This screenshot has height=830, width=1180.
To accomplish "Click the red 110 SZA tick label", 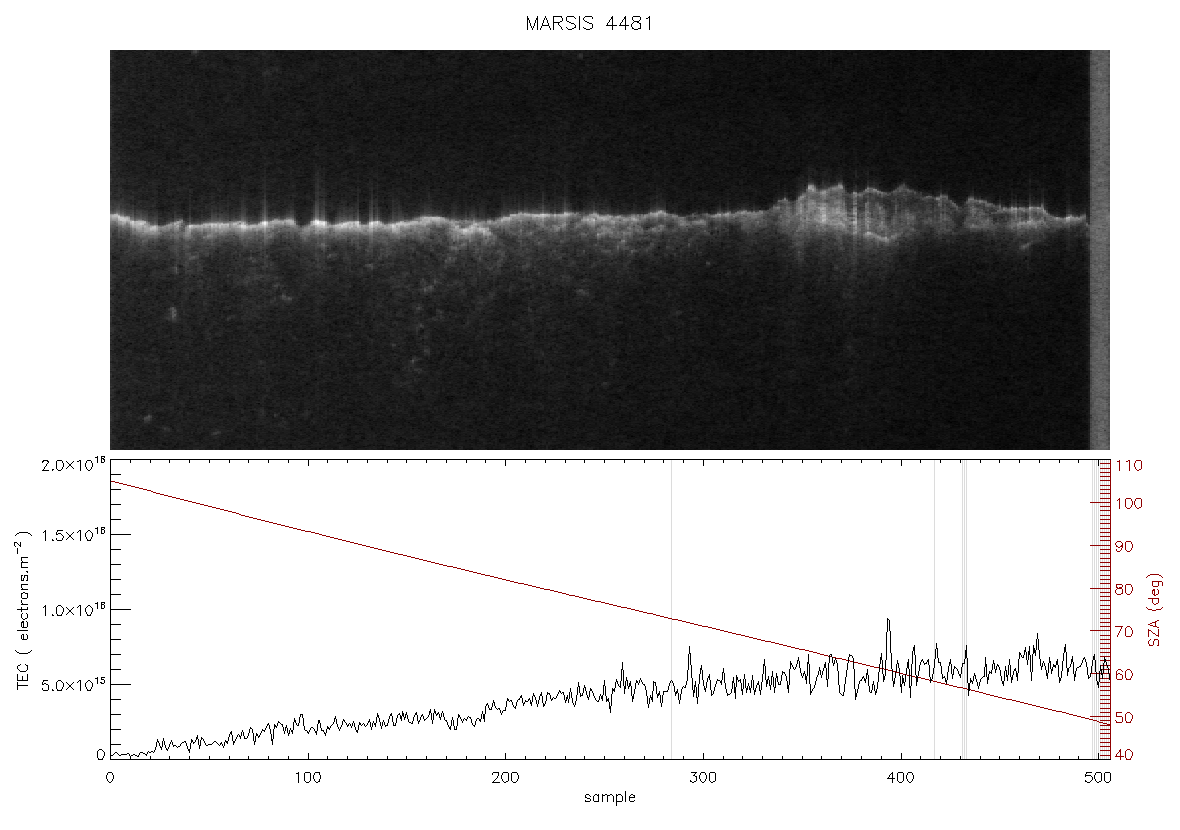I will [1129, 466].
